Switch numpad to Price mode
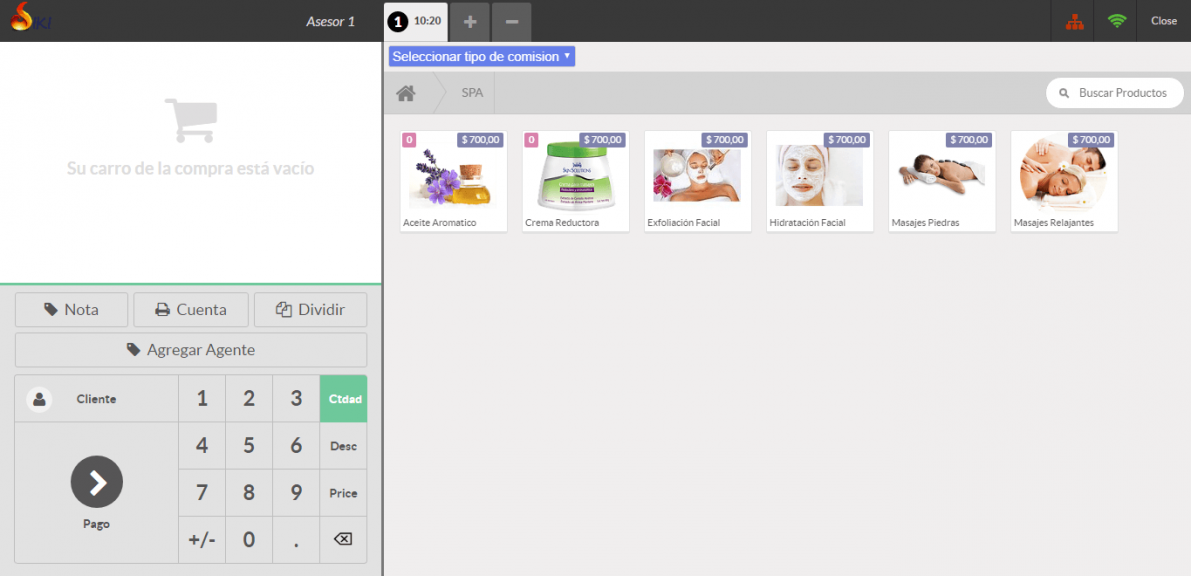The image size is (1191, 576). (x=343, y=493)
